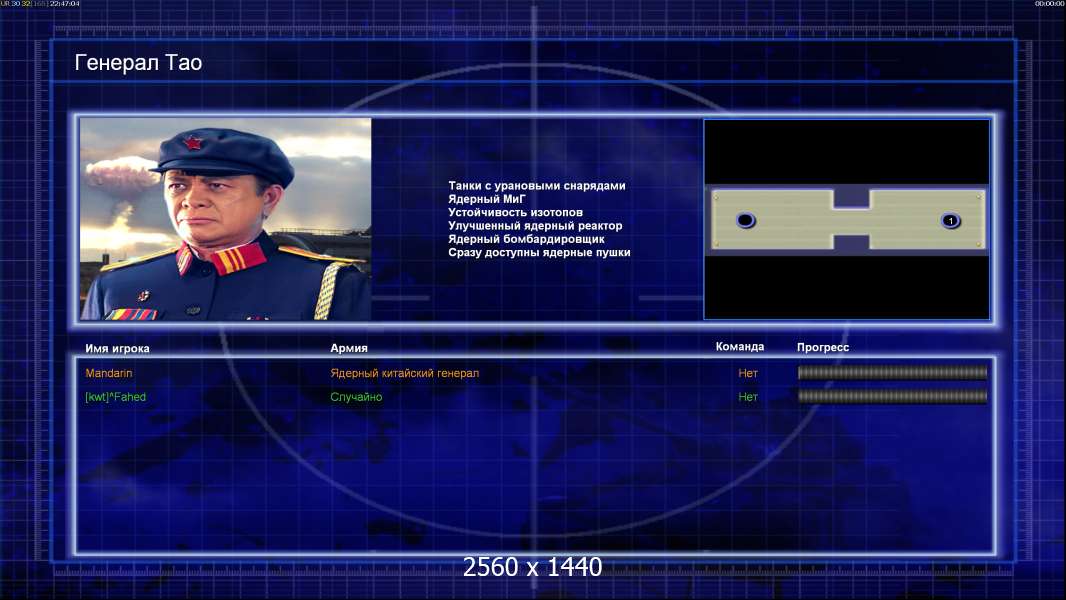Select player name Mandarin
This screenshot has height=600, width=1066.
pyautogui.click(x=109, y=373)
